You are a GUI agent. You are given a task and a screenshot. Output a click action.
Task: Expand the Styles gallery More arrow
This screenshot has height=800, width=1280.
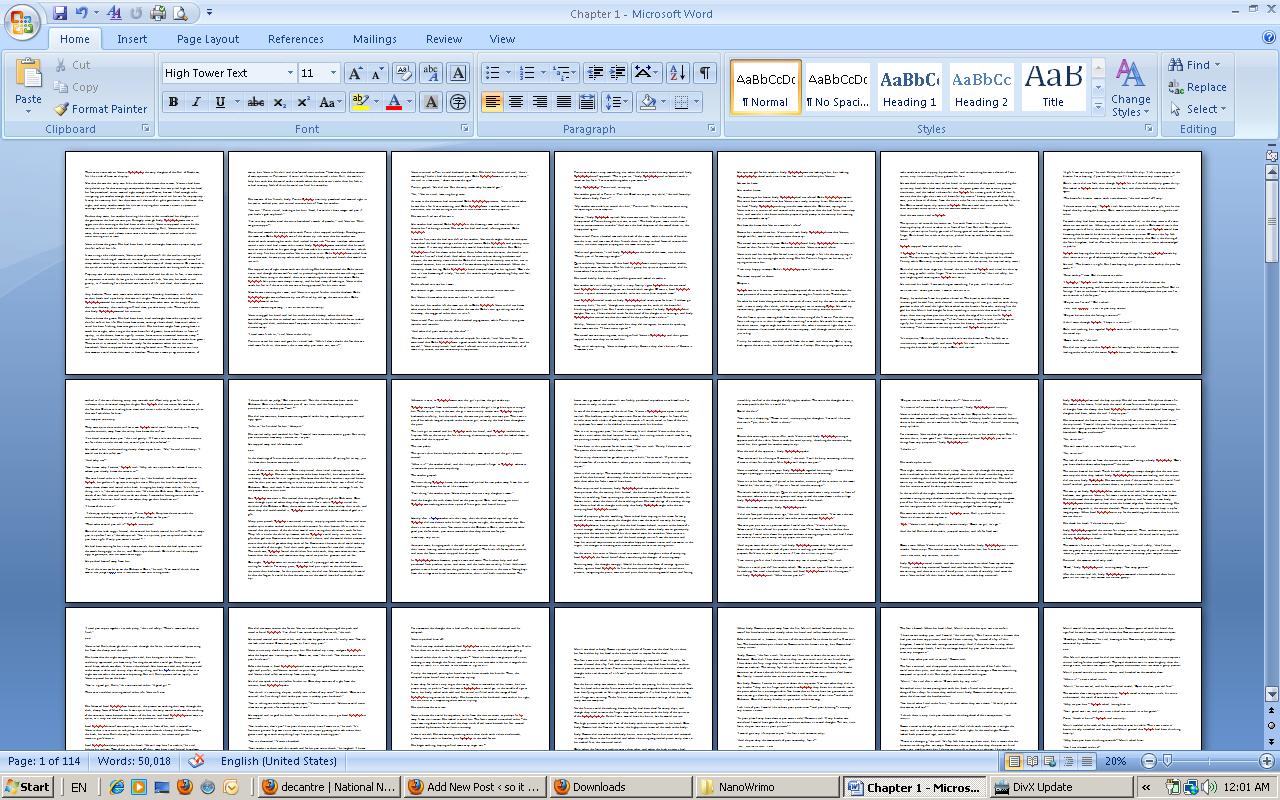(x=1098, y=106)
